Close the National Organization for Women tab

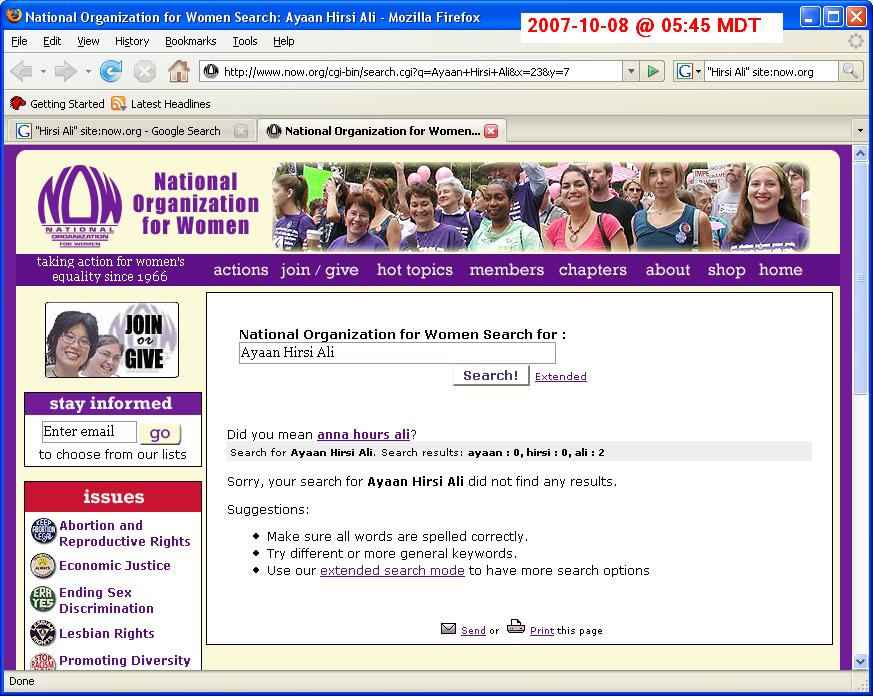(x=491, y=131)
